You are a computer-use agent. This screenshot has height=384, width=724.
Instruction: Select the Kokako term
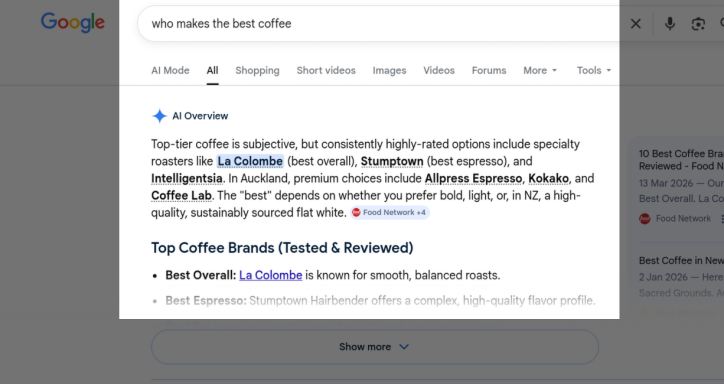pos(549,178)
